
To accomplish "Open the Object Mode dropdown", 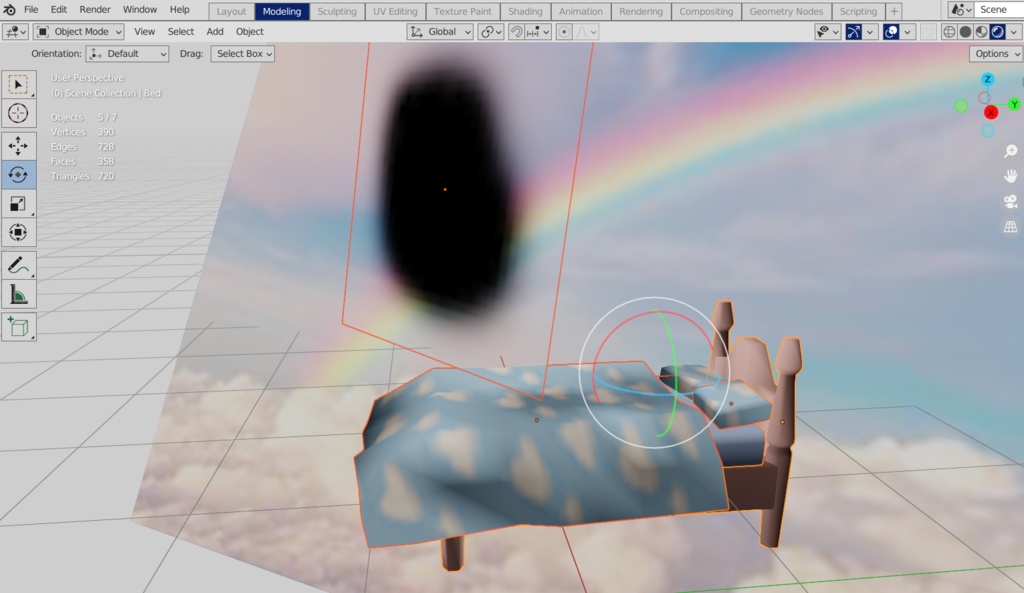I will 79,31.
